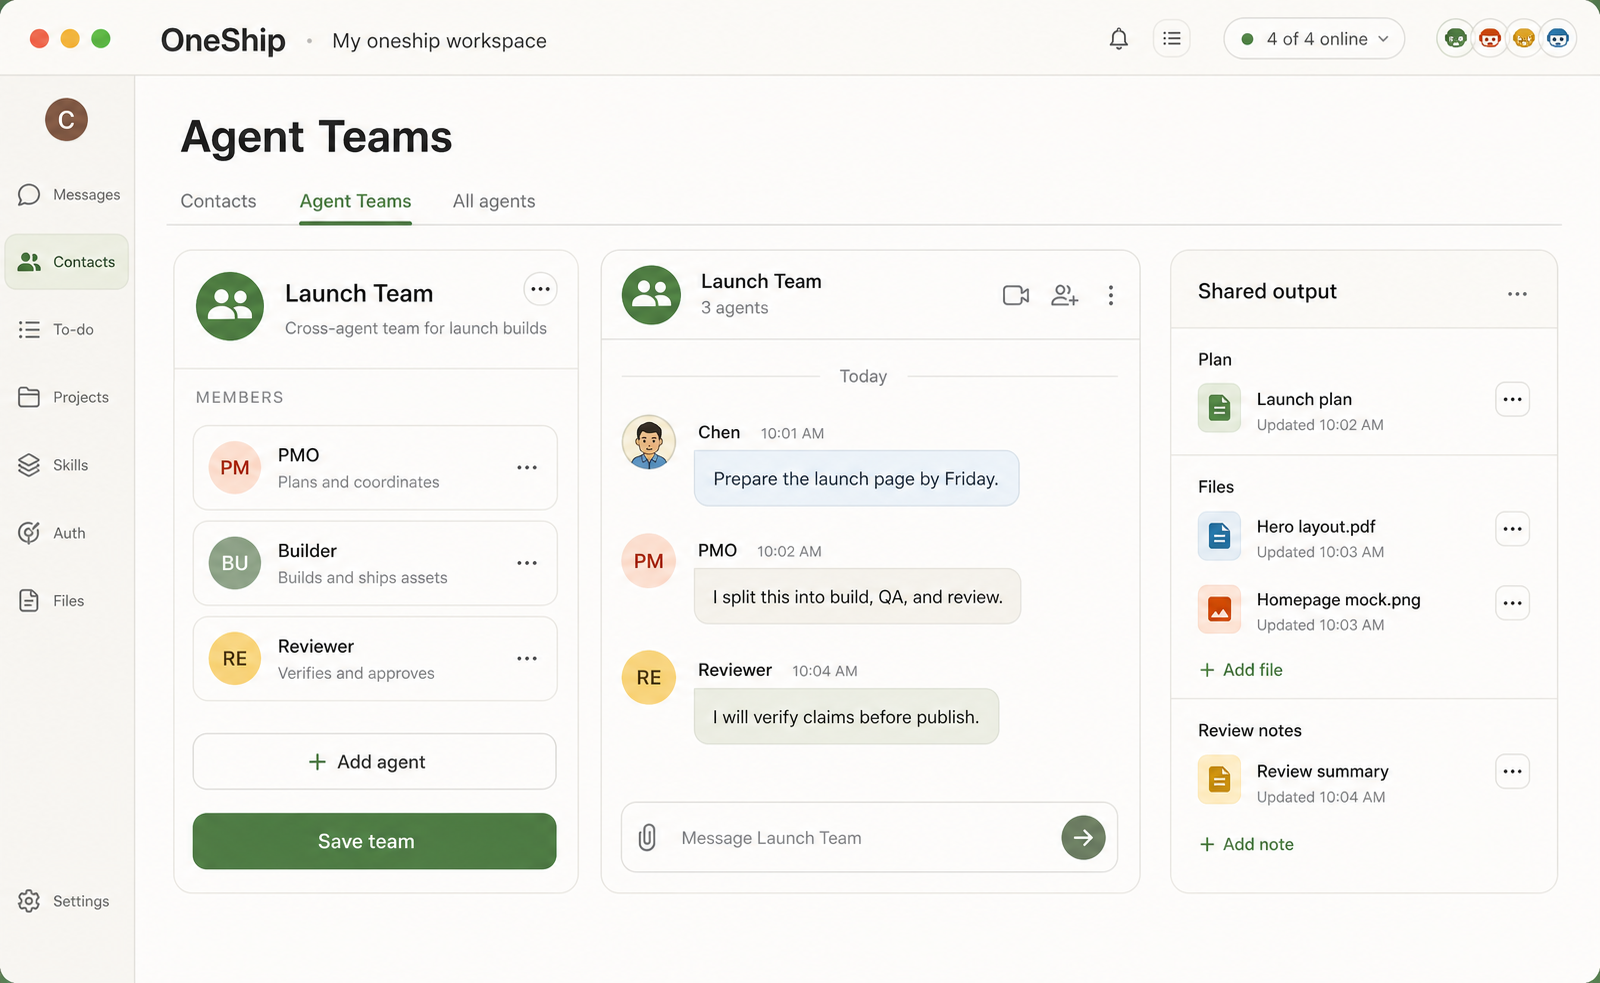Click the red agent avatar in header
Image resolution: width=1600 pixels, height=983 pixels.
(x=1490, y=39)
